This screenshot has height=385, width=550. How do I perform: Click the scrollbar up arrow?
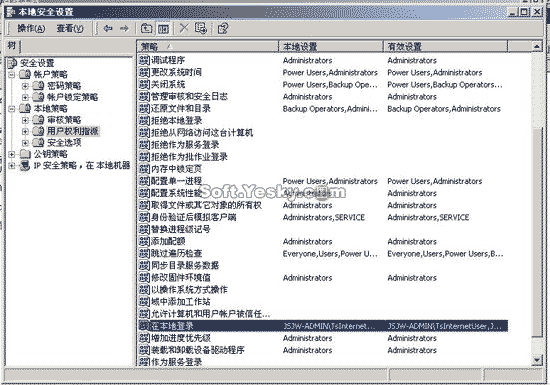click(x=537, y=47)
